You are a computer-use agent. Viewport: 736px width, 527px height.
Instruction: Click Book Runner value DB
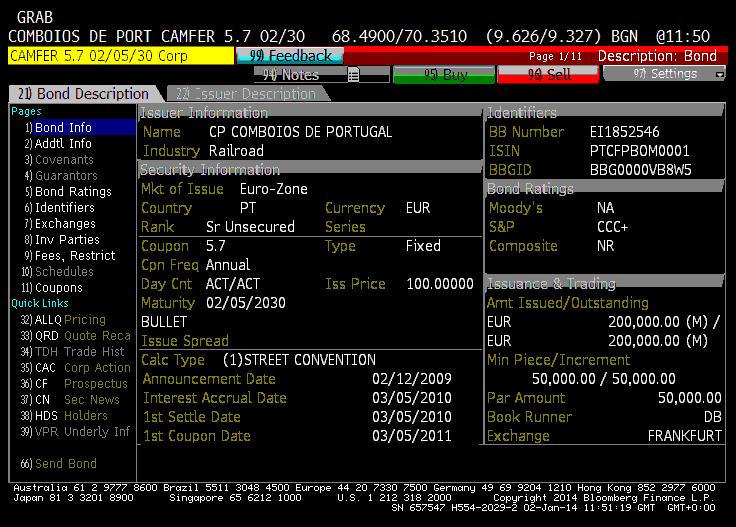713,417
